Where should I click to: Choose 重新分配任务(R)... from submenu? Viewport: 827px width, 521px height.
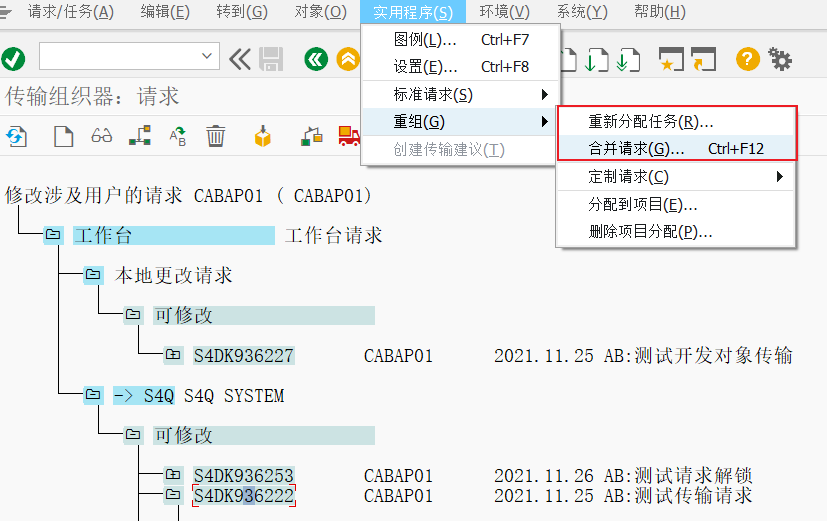pyautogui.click(x=677, y=122)
